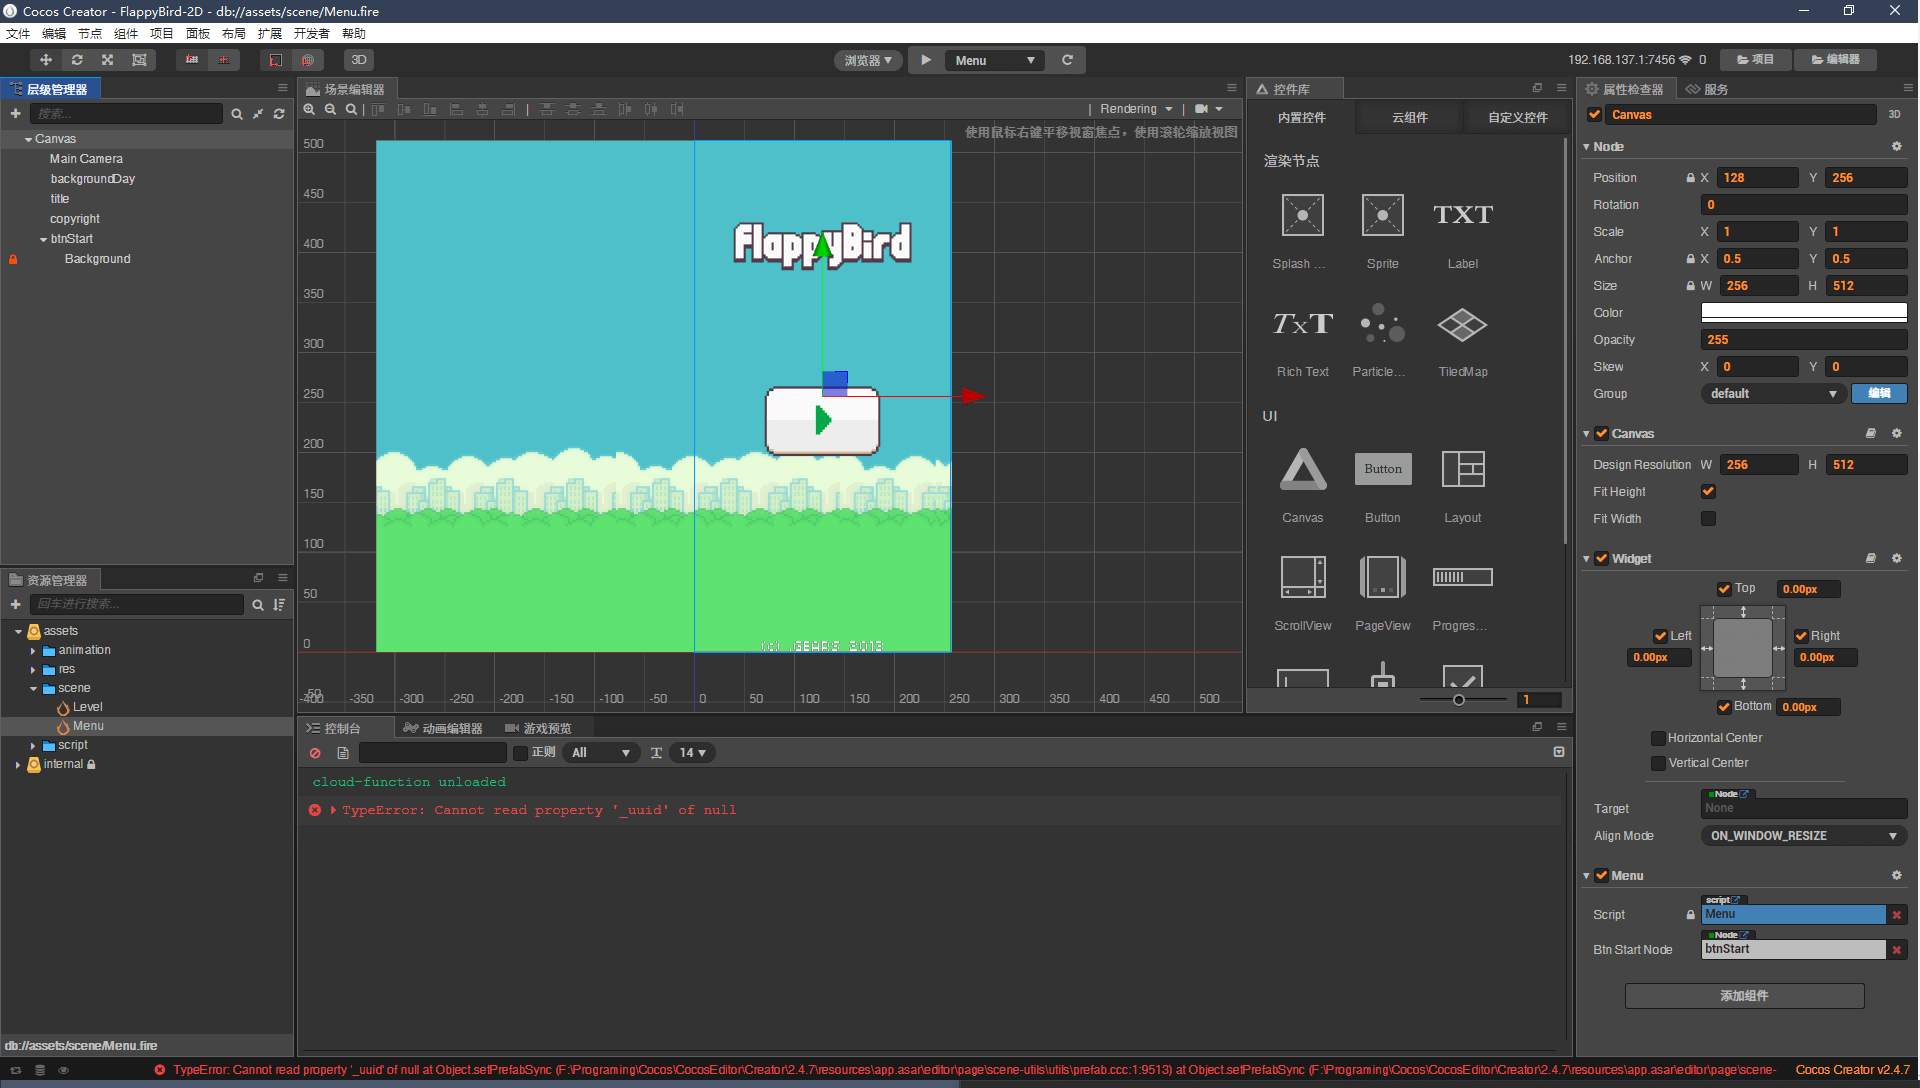The width and height of the screenshot is (1920, 1088).
Task: Refresh the preview with reload icon
Action: [x=1067, y=60]
